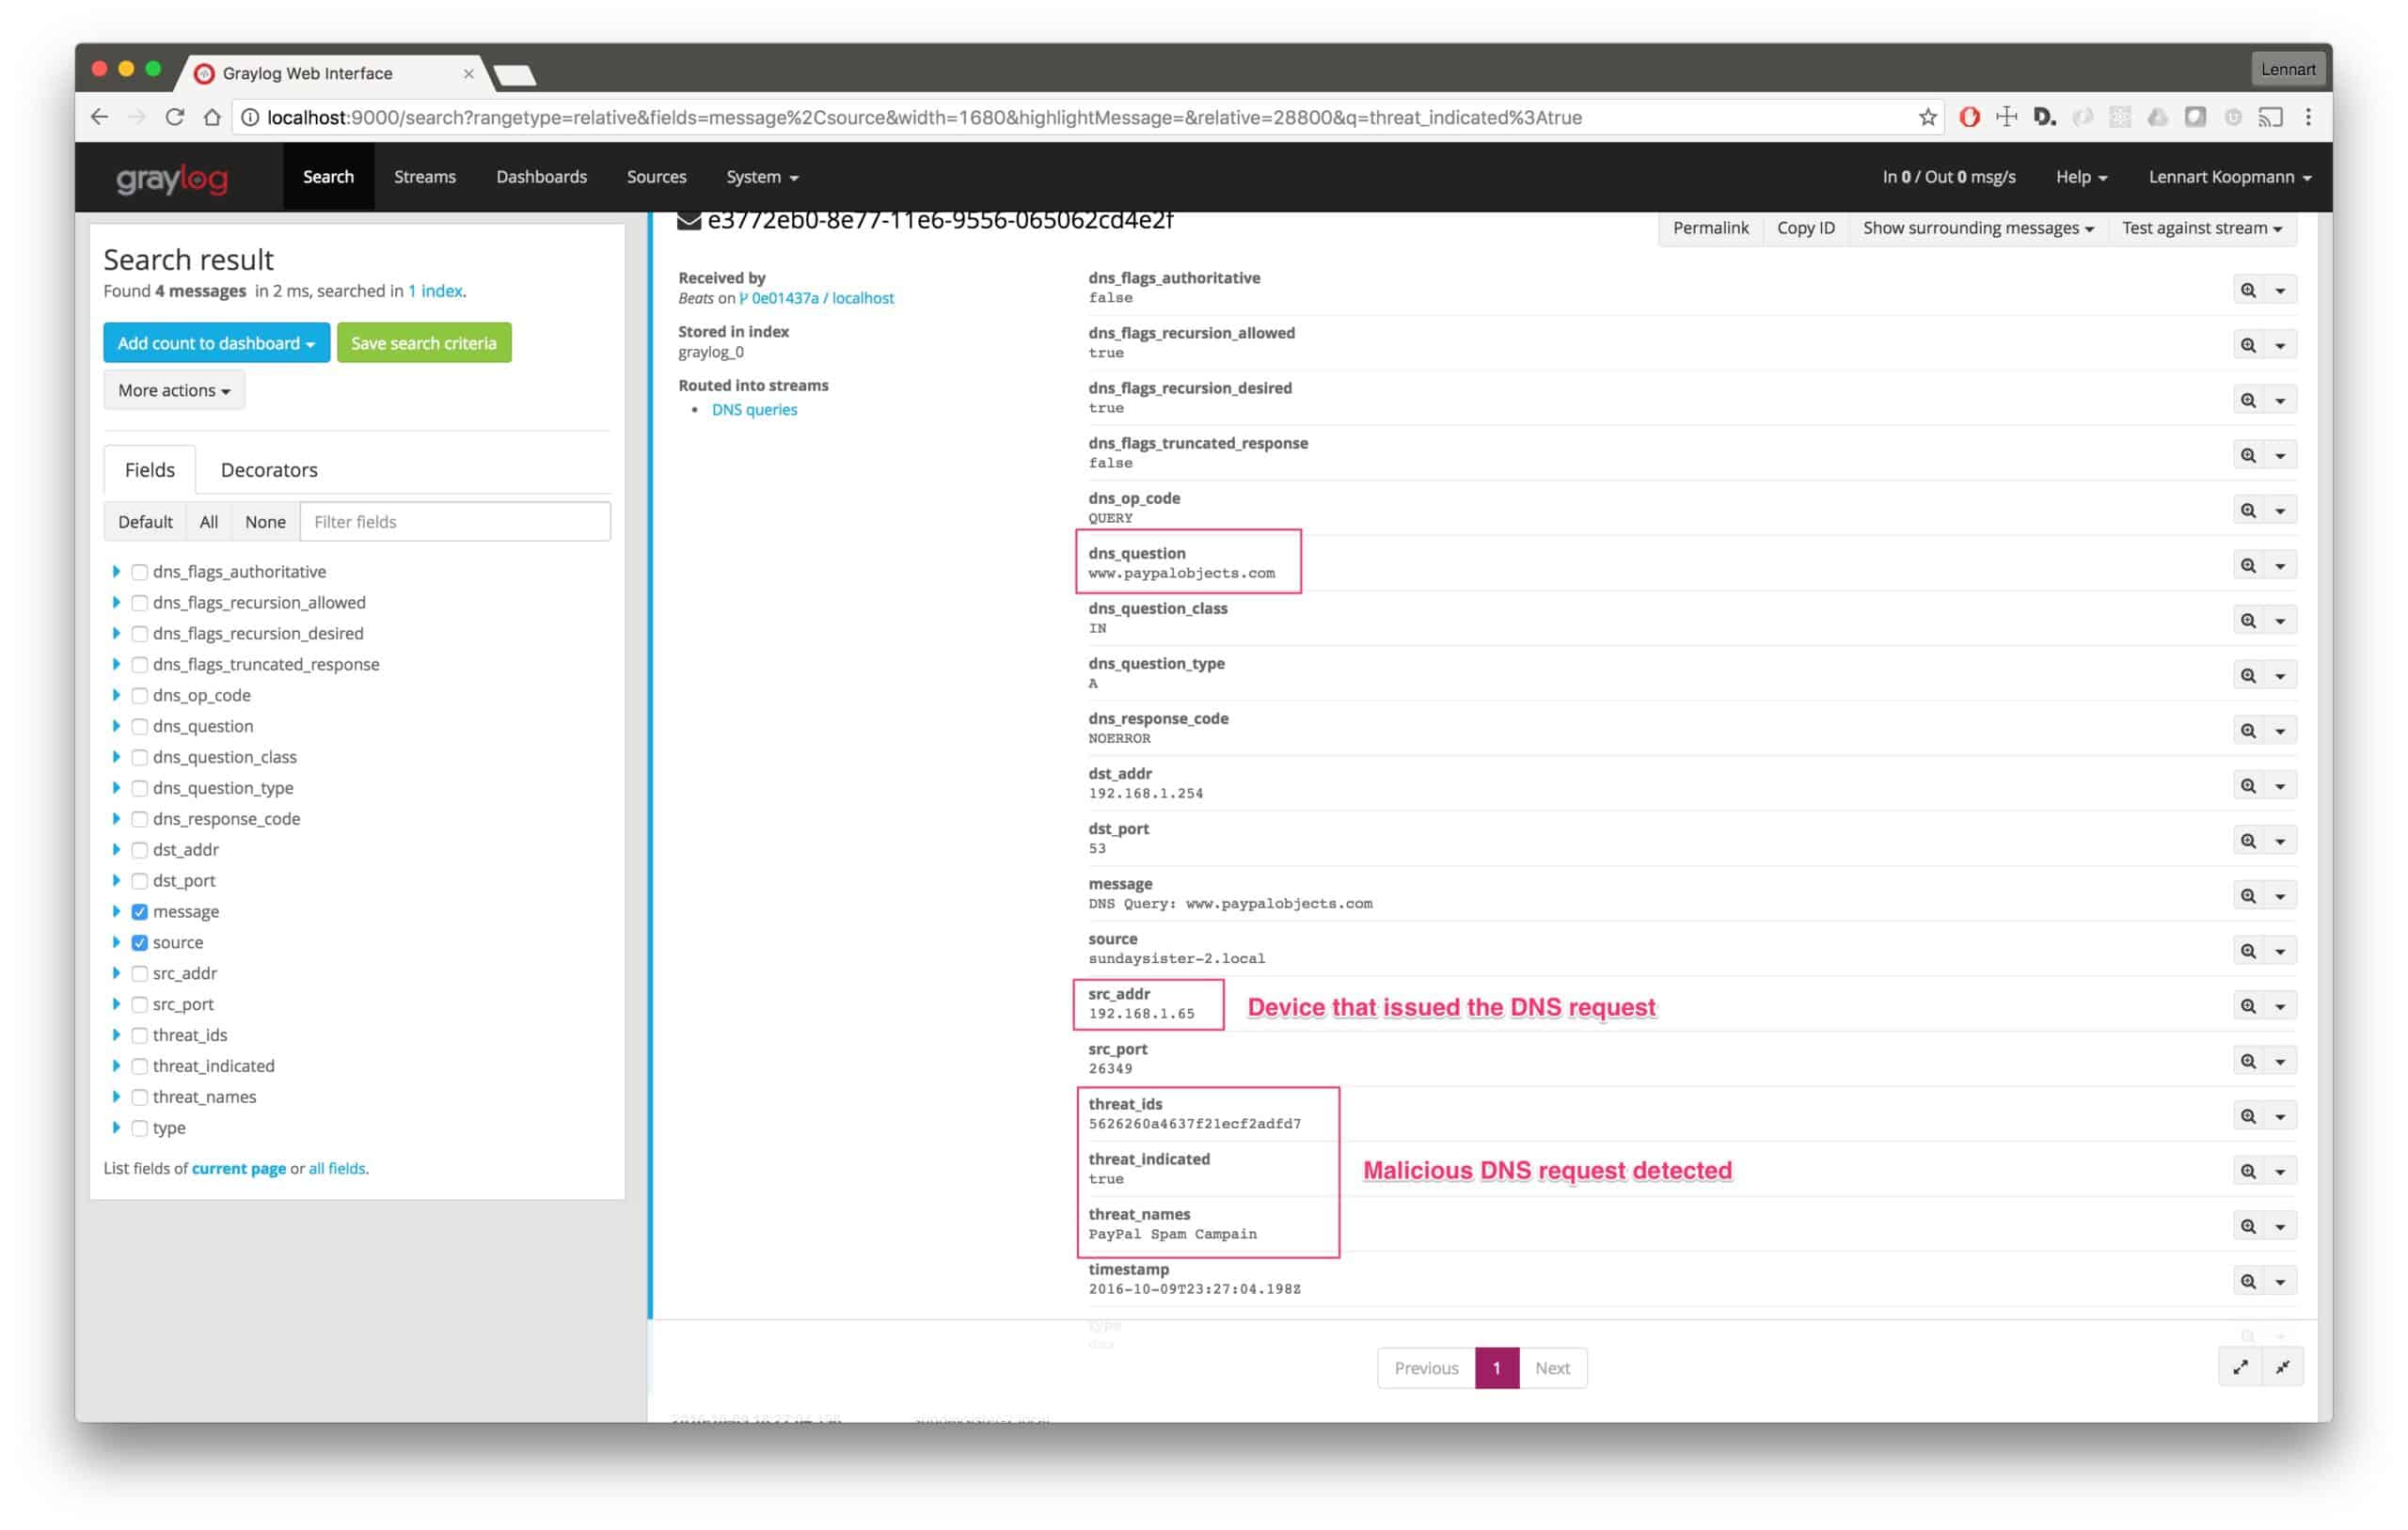Click the Graylog logo

[x=172, y=178]
